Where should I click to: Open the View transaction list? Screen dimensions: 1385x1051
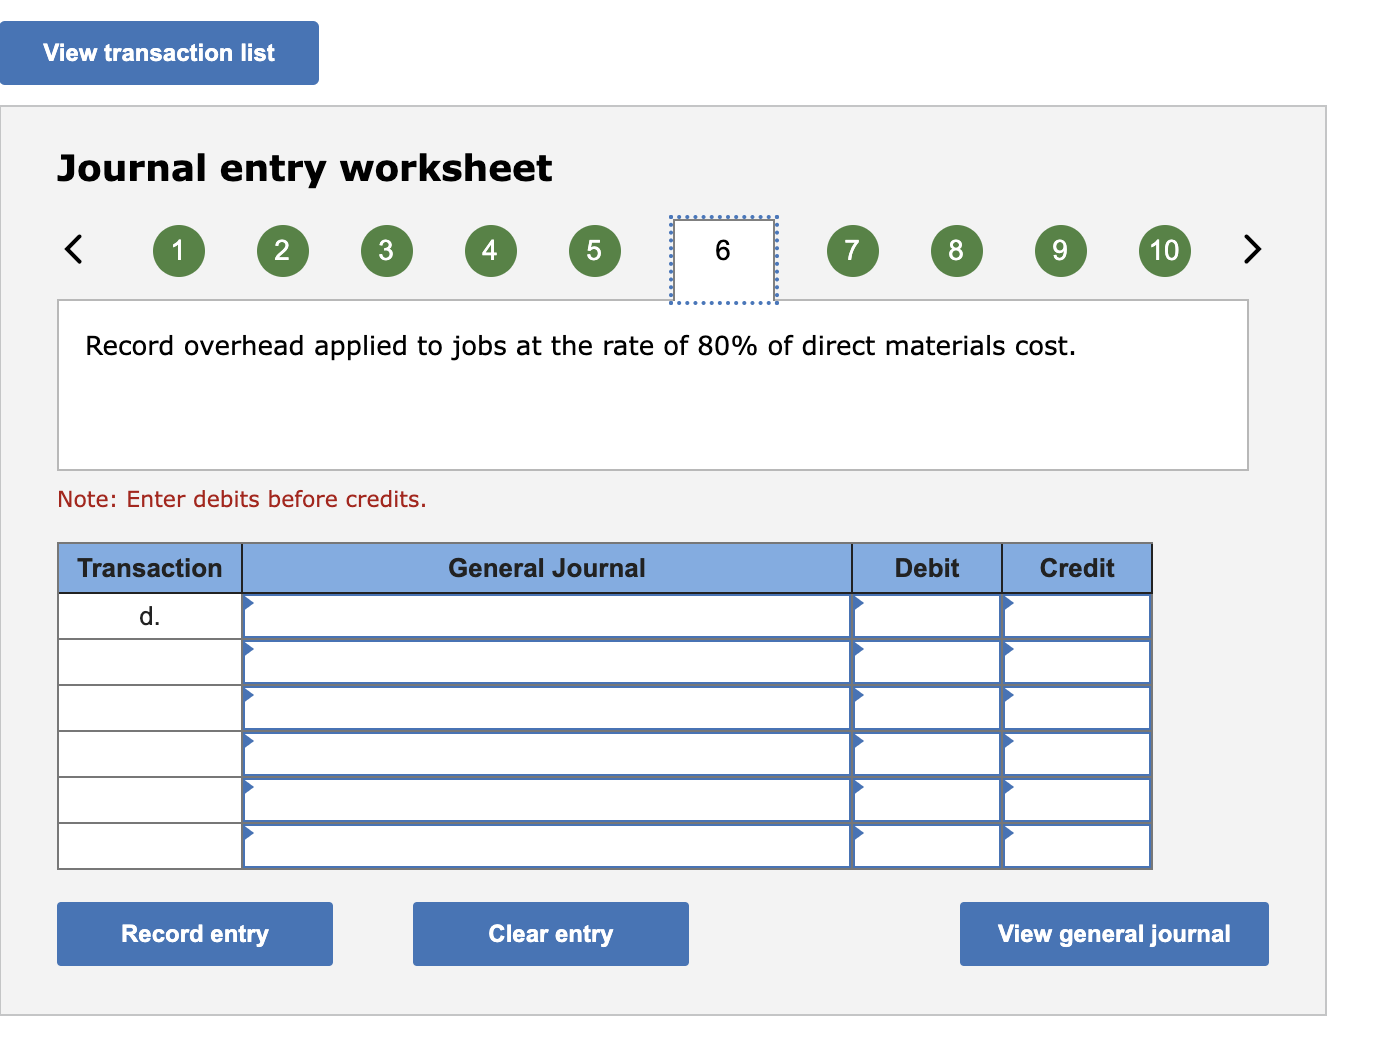159,52
